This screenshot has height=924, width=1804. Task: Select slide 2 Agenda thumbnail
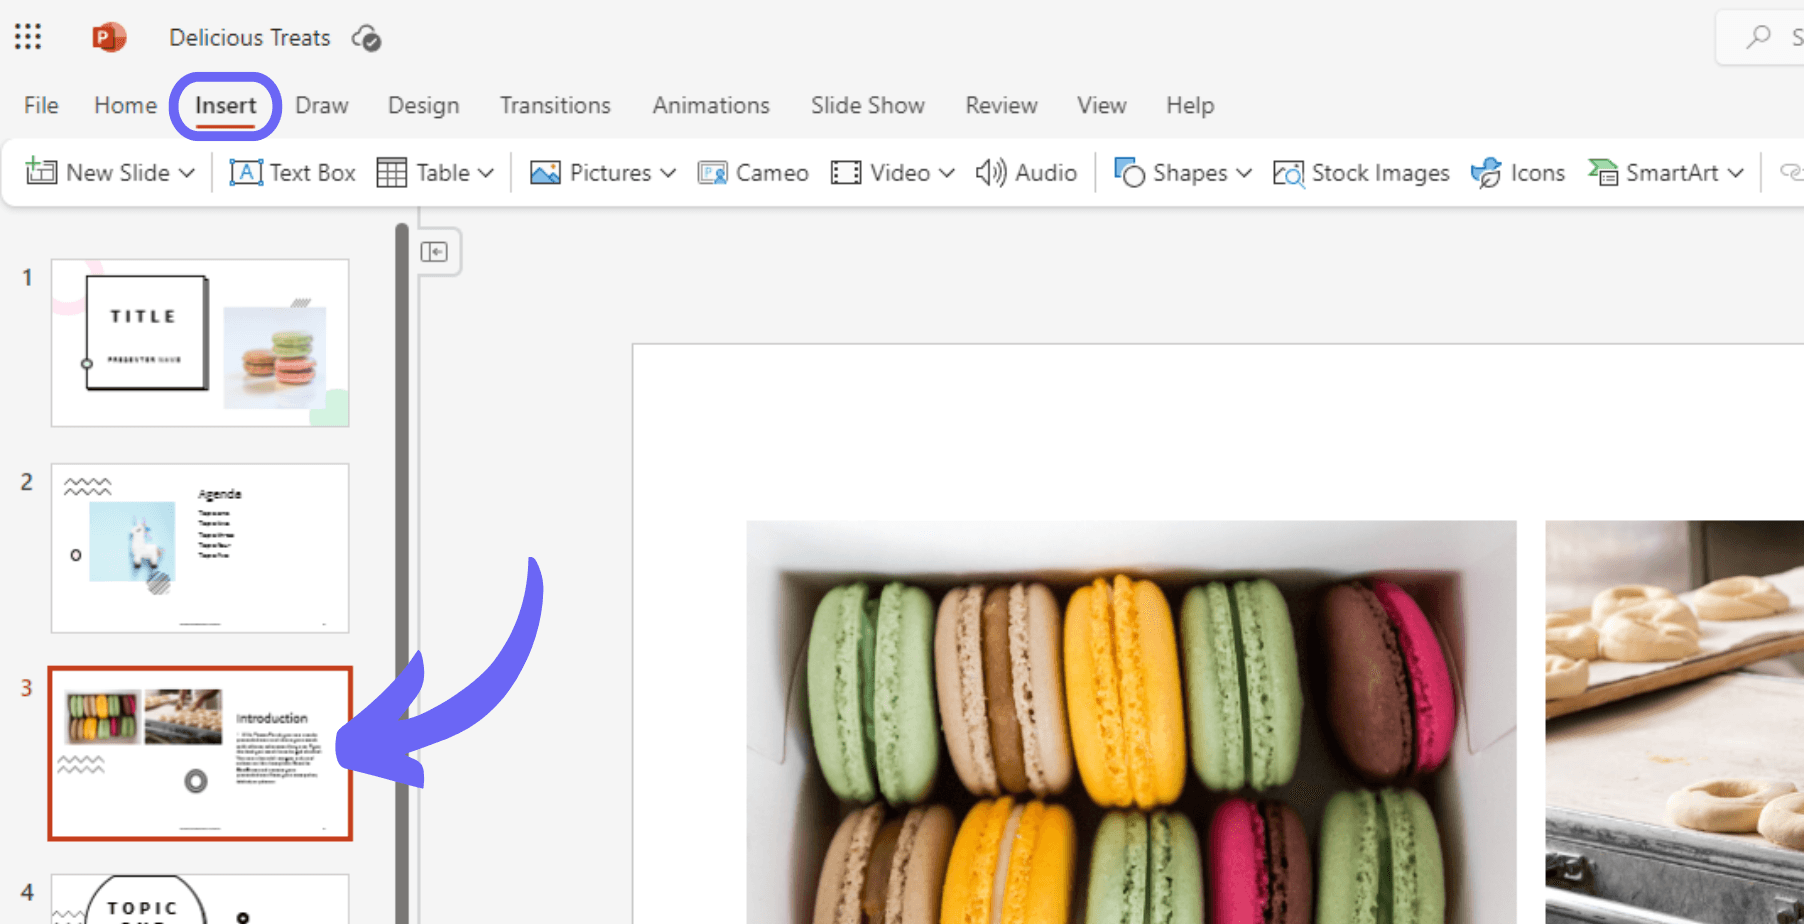click(x=200, y=548)
